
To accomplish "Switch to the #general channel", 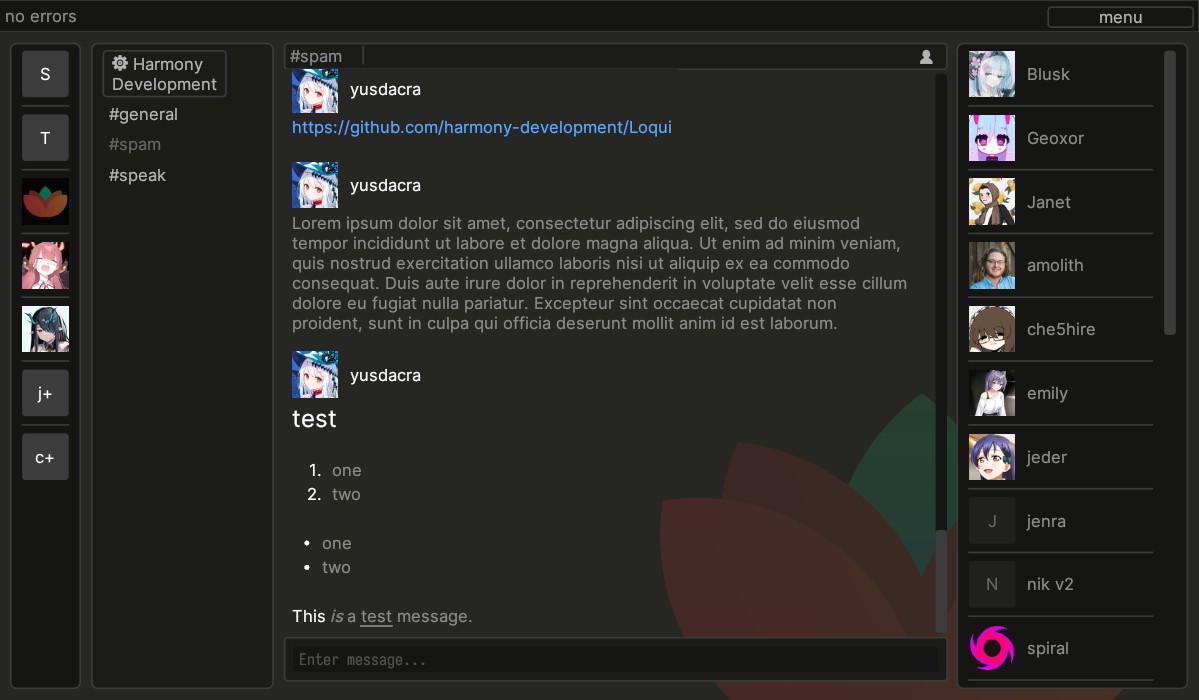I will (x=143, y=114).
